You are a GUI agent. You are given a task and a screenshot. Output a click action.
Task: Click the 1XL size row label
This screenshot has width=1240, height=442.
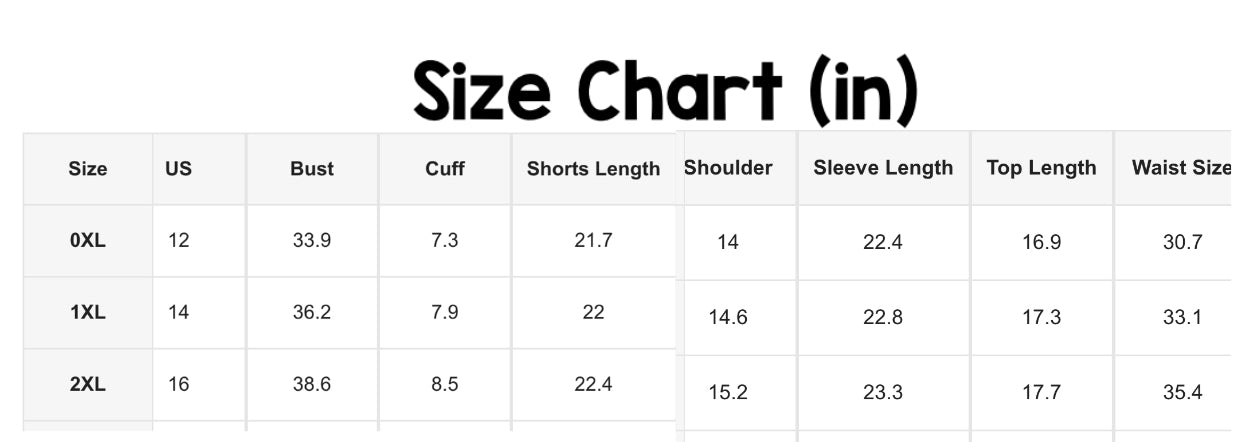pos(88,312)
